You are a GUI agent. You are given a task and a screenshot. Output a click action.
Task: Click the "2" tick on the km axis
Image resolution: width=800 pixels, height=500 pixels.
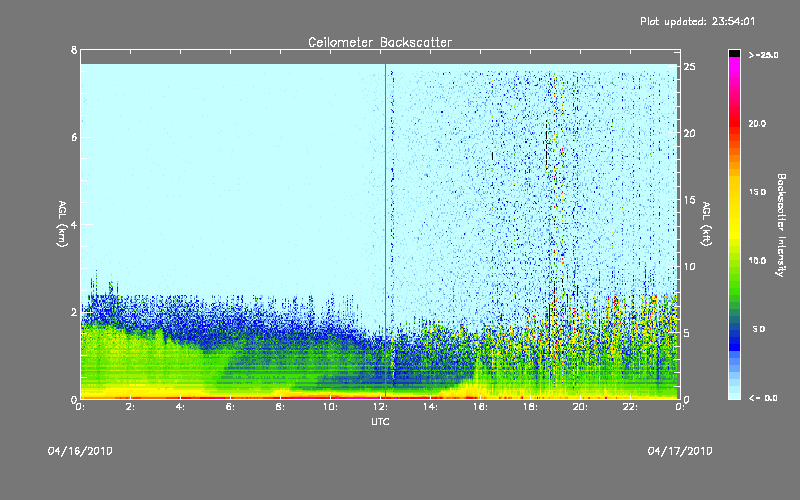tap(74, 312)
